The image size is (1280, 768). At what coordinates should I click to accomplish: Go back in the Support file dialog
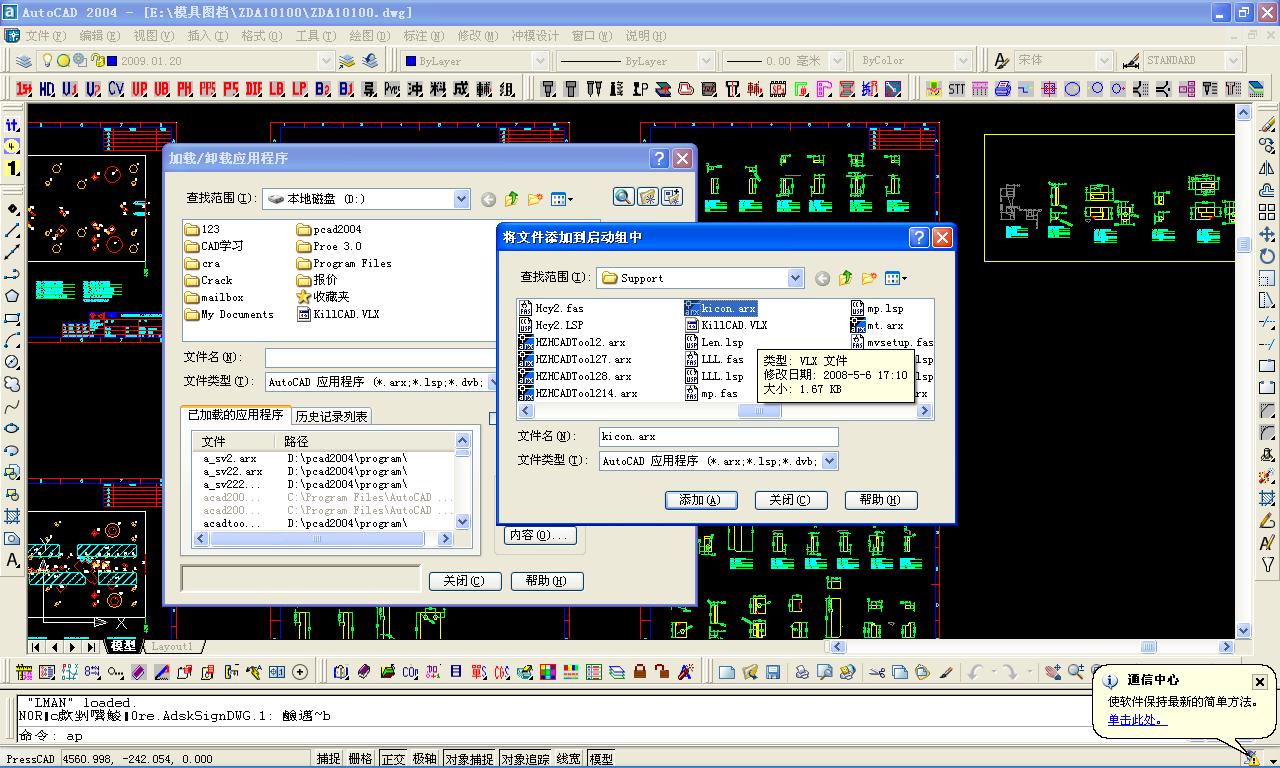(x=822, y=278)
